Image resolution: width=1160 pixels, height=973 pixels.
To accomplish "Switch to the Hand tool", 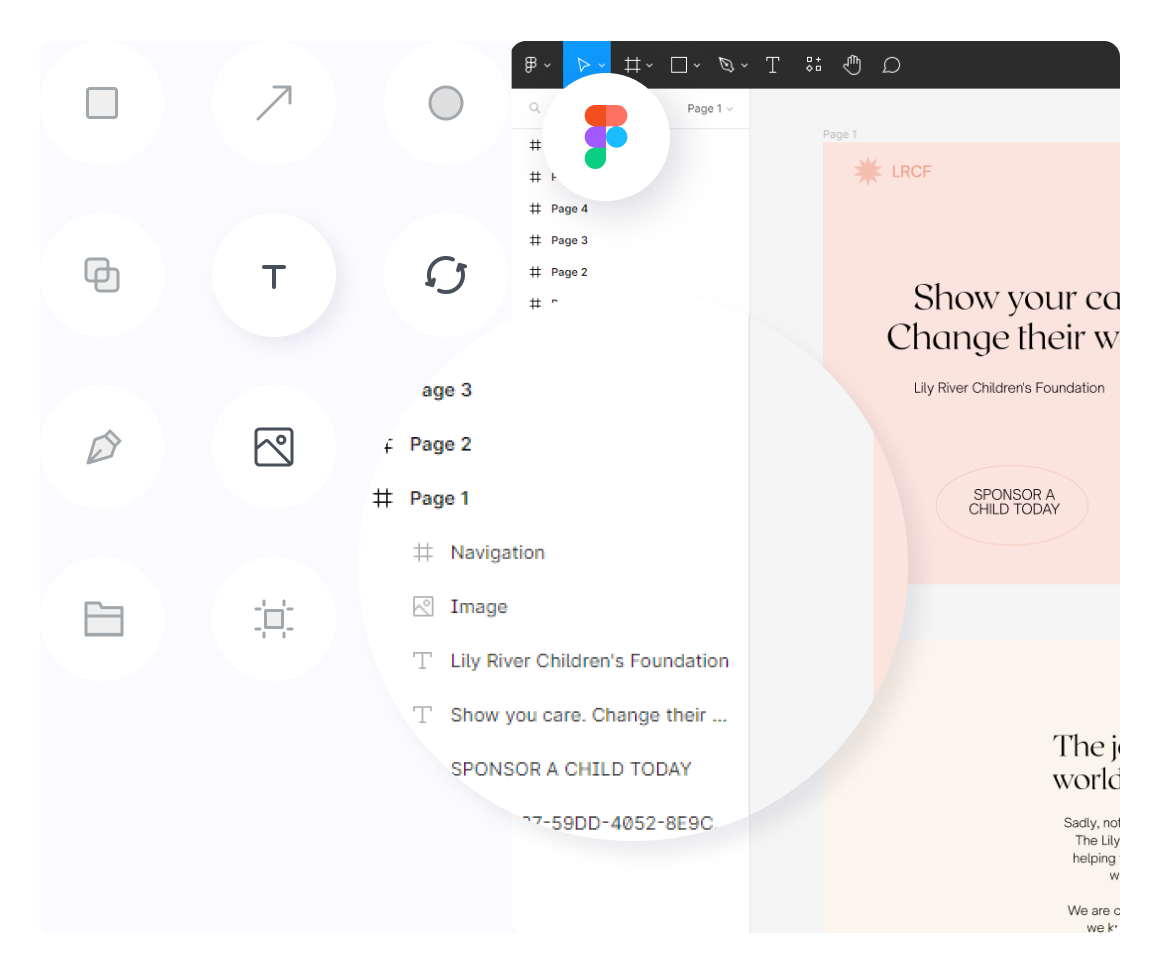I will point(852,65).
